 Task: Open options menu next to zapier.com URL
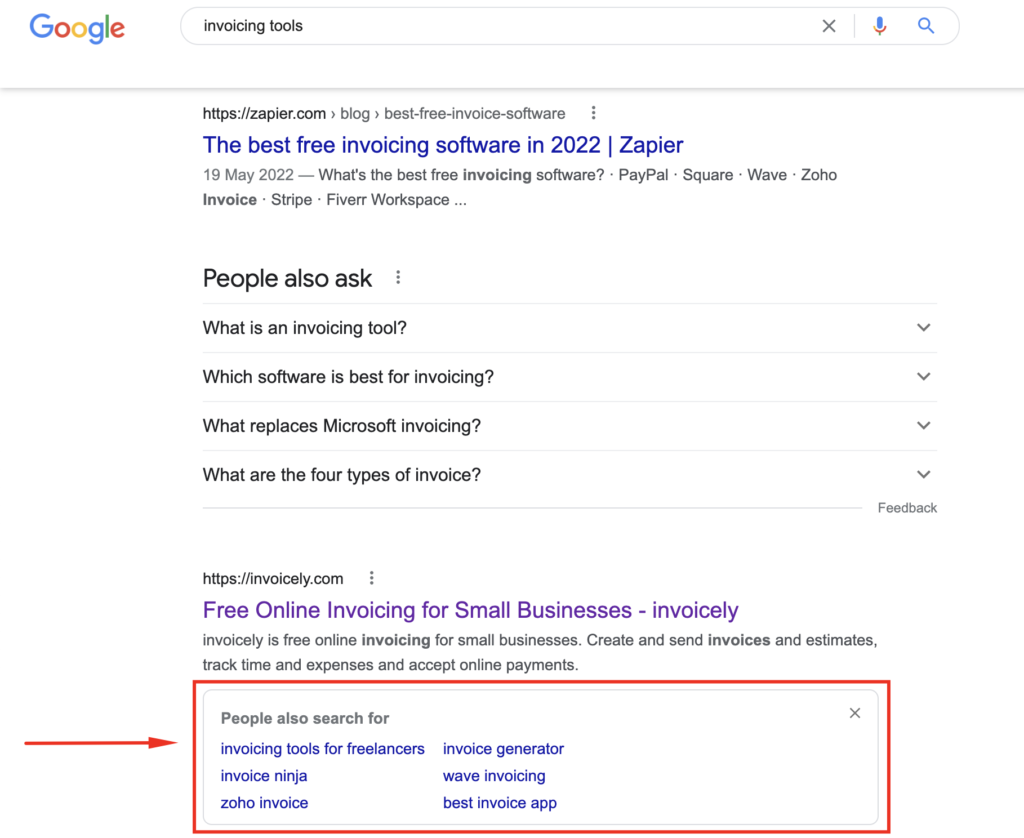(x=594, y=113)
